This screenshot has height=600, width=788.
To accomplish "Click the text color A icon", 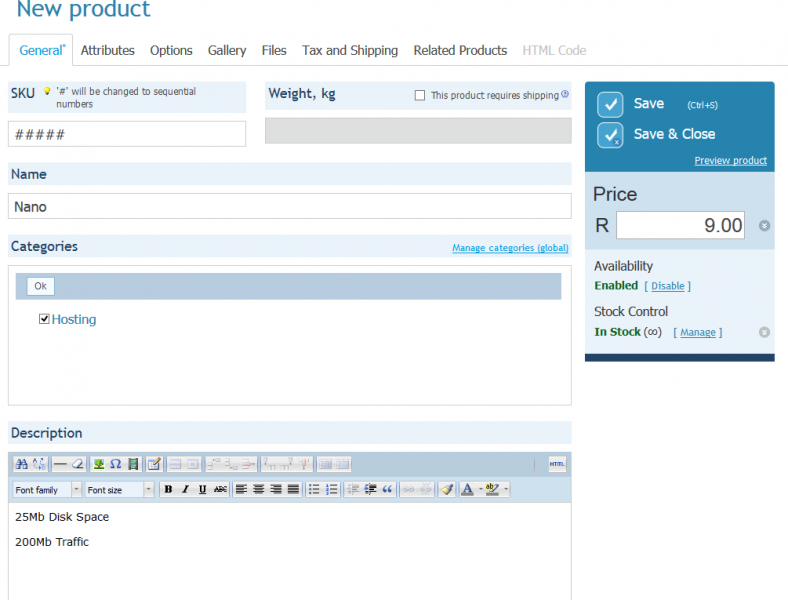I will click(467, 489).
